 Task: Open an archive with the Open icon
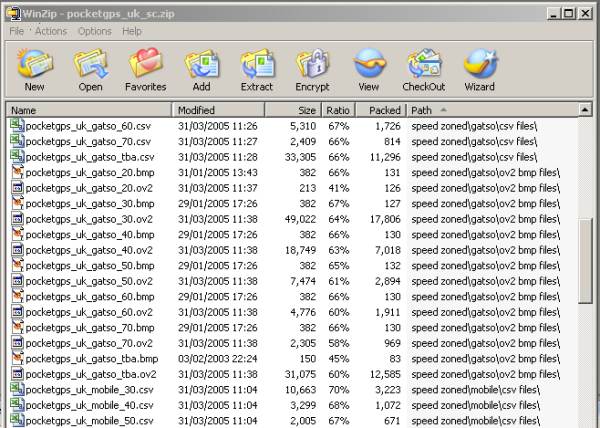click(x=90, y=64)
